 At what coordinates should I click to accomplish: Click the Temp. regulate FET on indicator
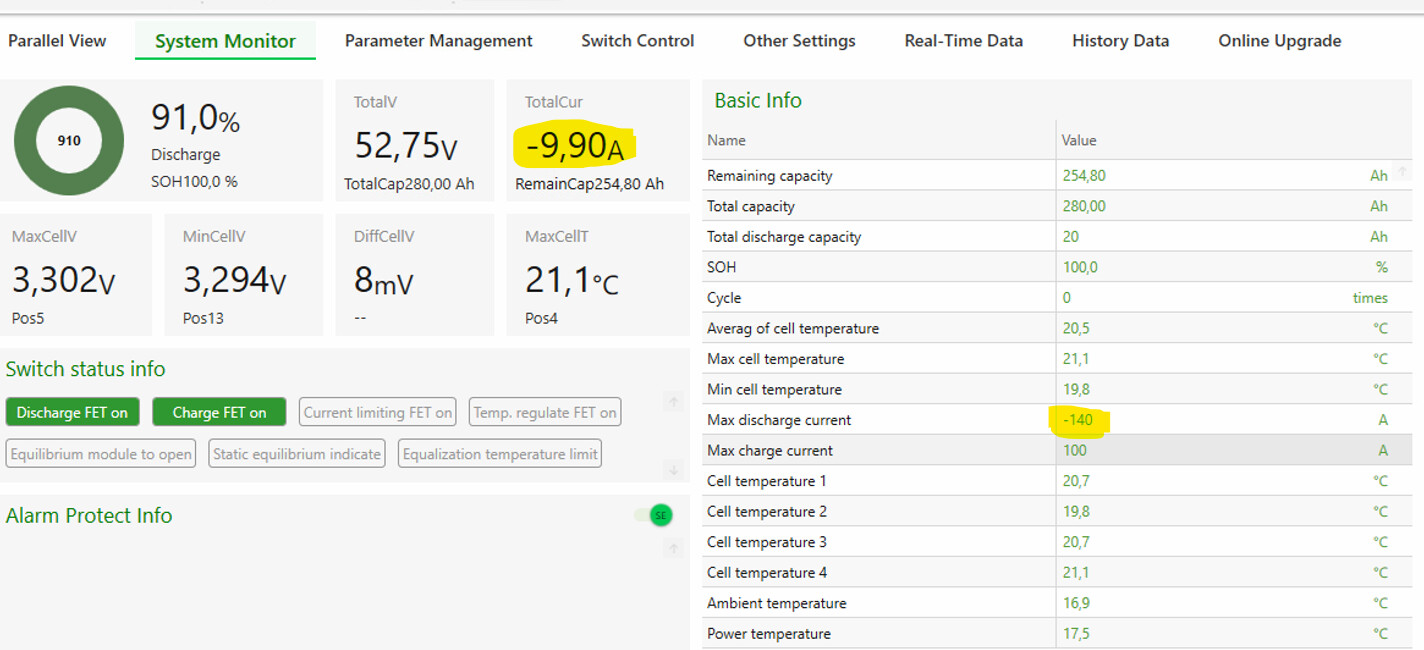click(x=545, y=412)
